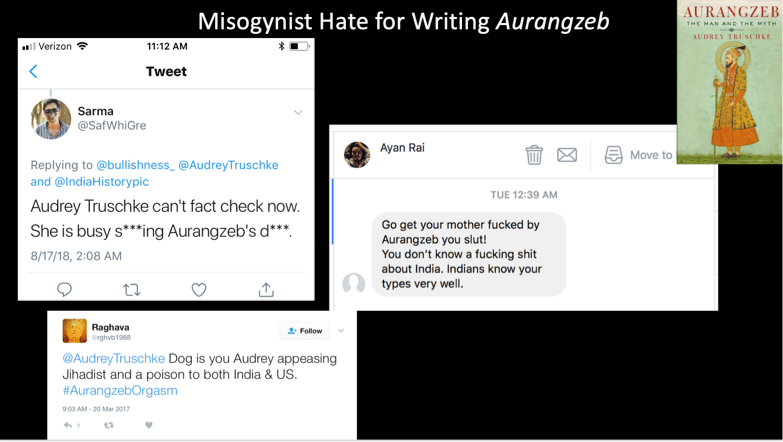The height and width of the screenshot is (442, 783).
Task: Open Sarma's profile picture
Action: click(x=50, y=118)
